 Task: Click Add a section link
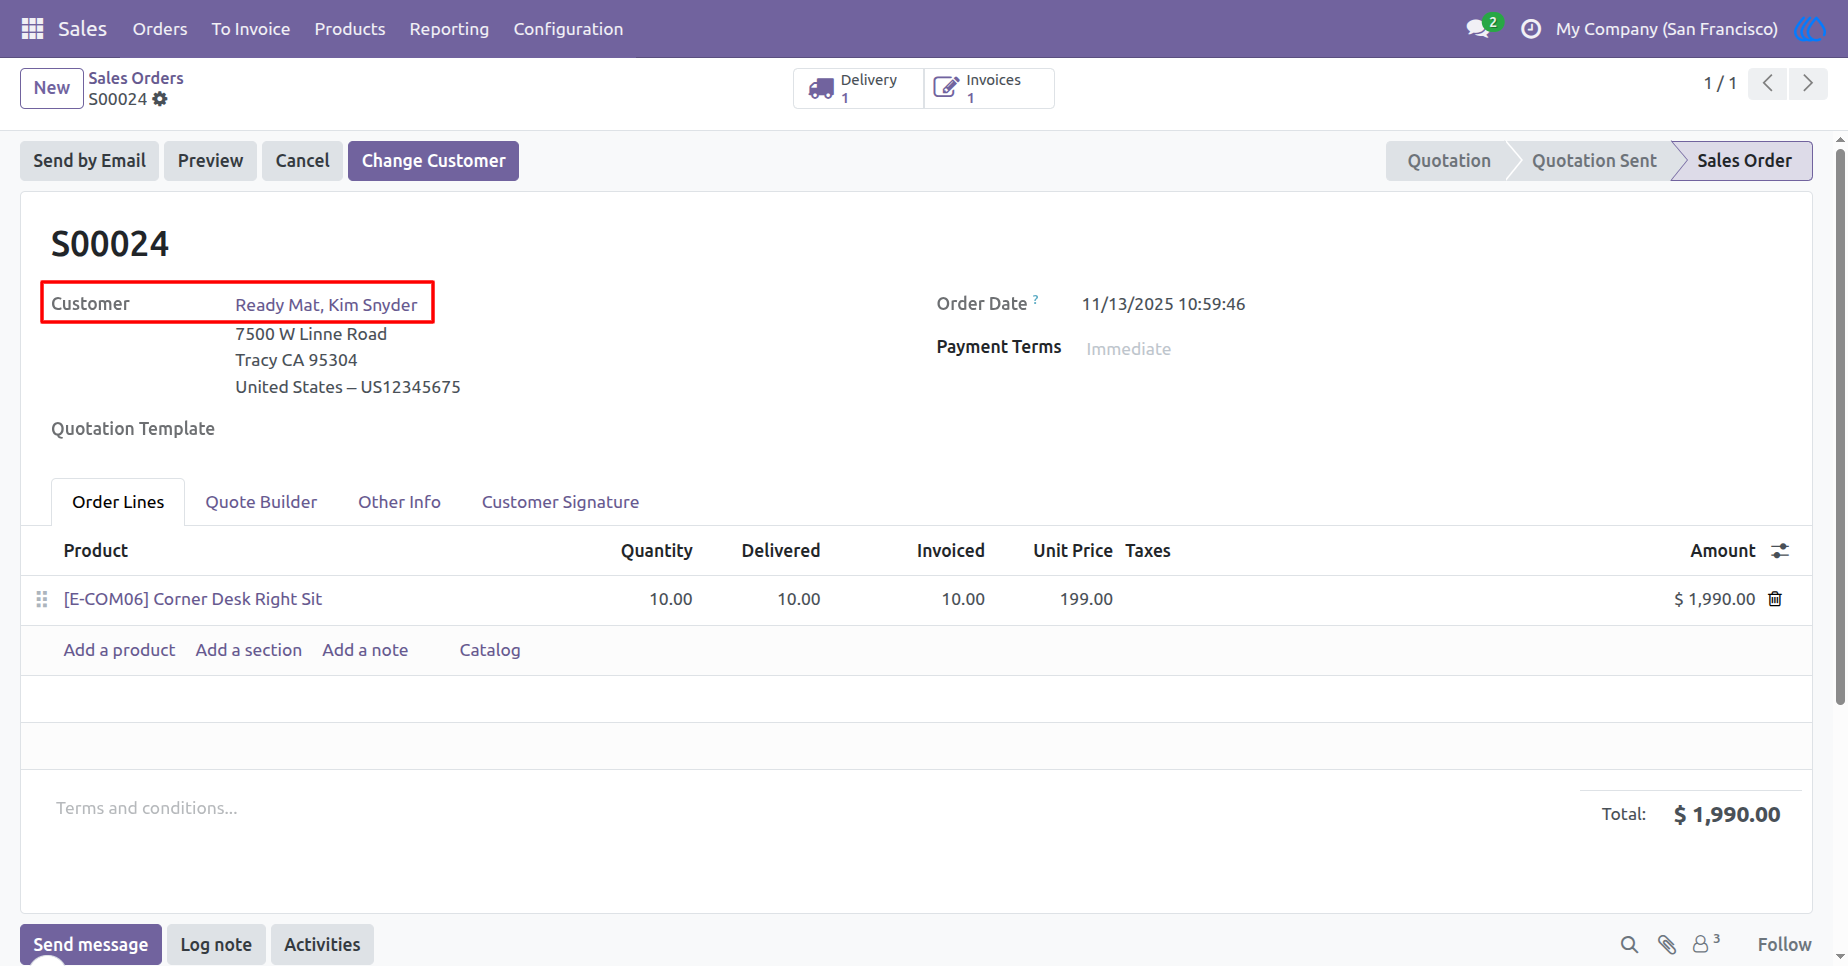click(x=249, y=650)
